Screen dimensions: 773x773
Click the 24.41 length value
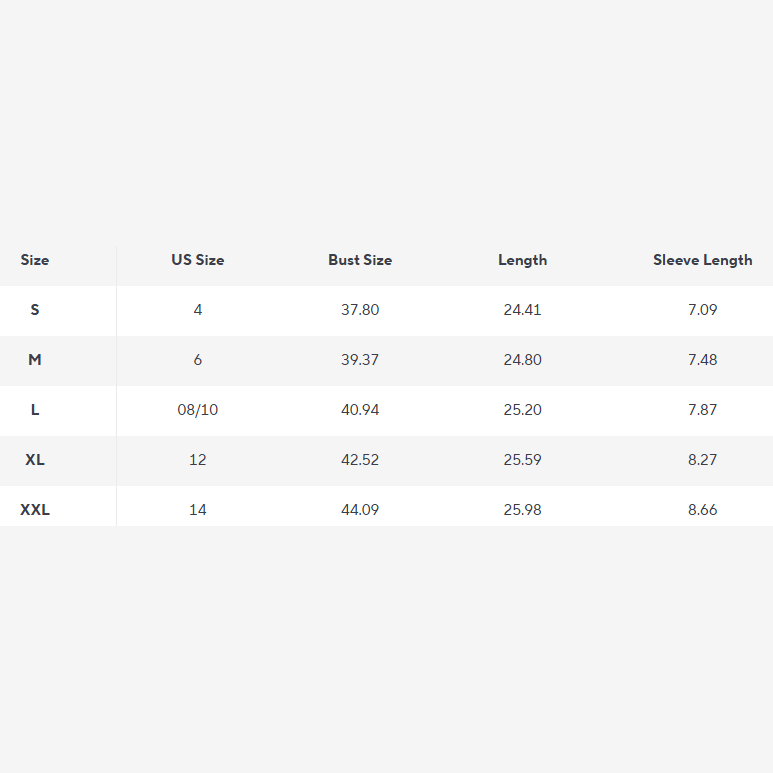523,310
